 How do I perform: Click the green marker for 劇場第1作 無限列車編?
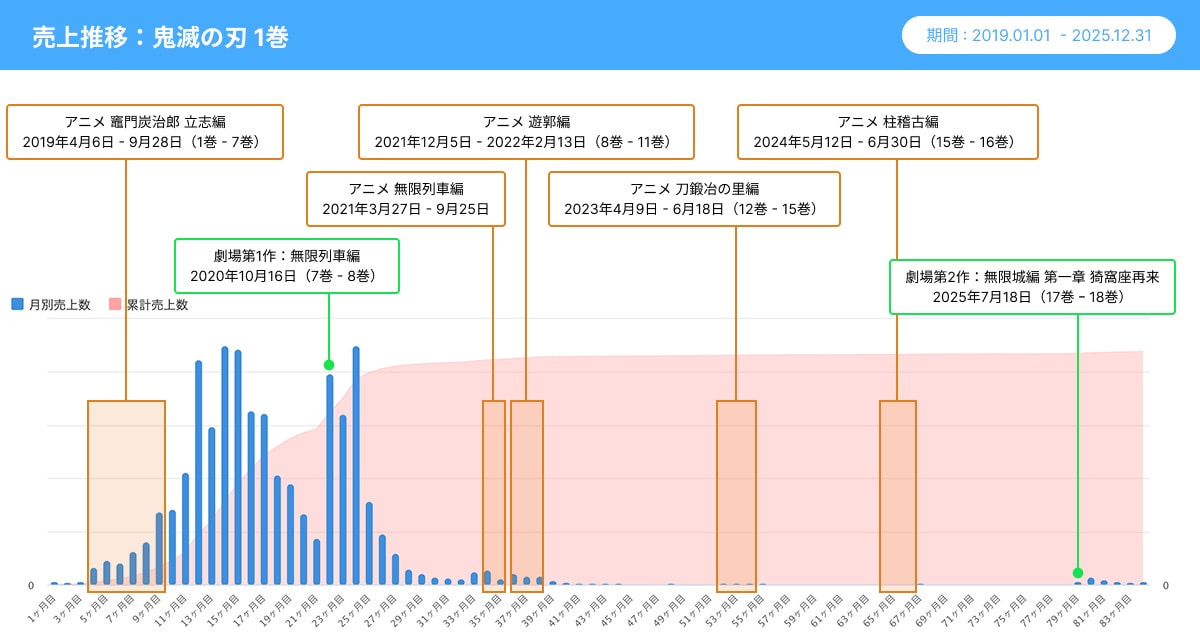coord(329,365)
